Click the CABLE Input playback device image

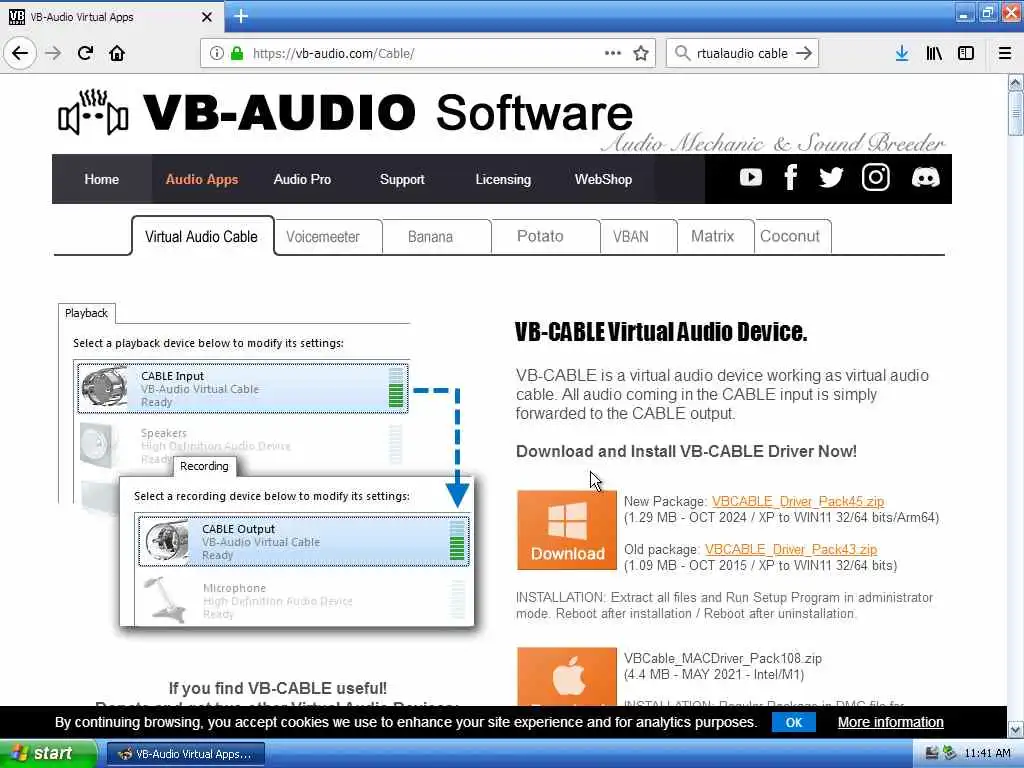[x=104, y=388]
